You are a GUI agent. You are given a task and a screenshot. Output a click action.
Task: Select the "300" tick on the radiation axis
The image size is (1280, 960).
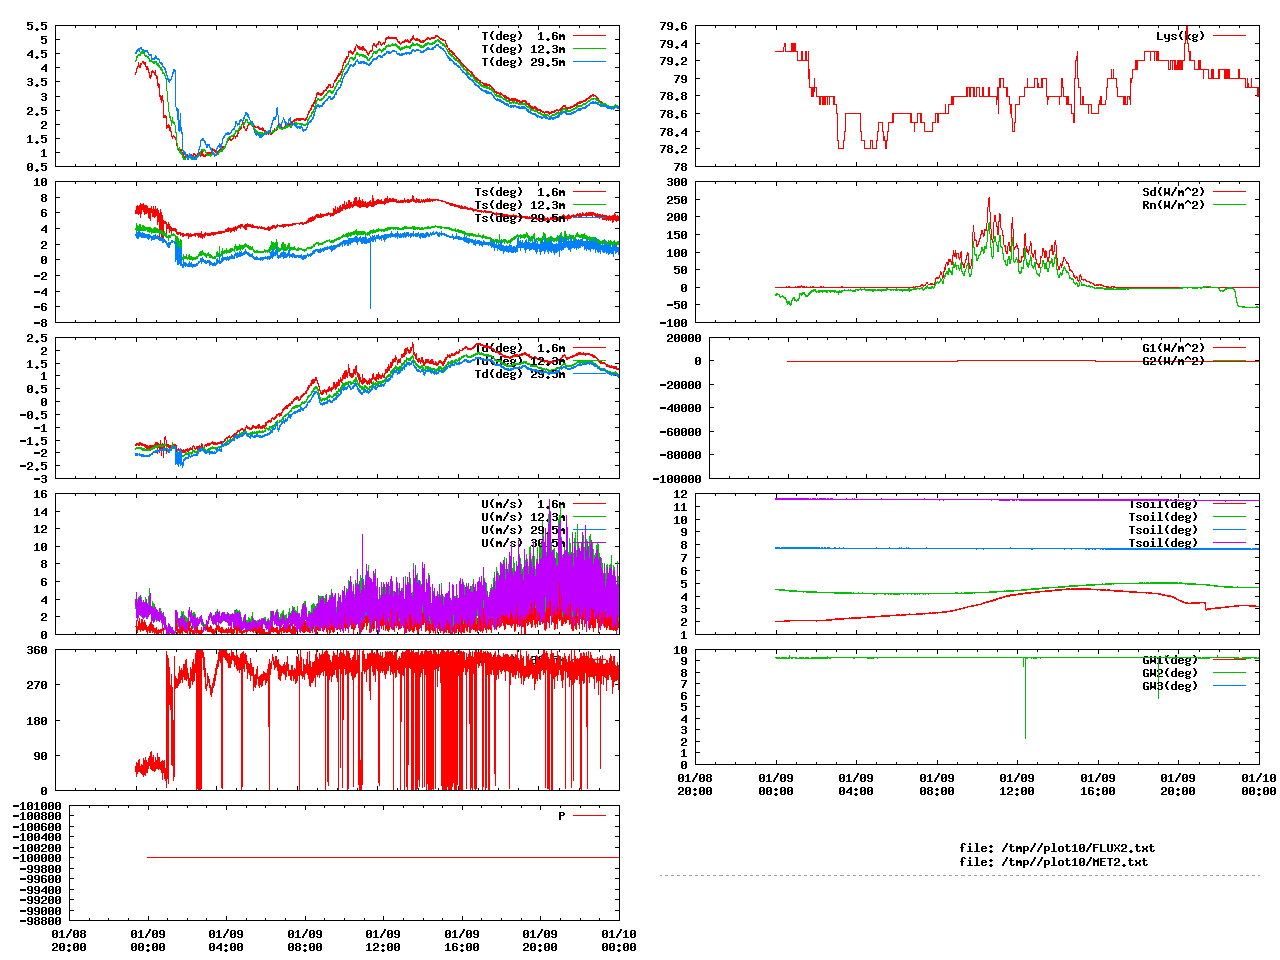tap(678, 183)
